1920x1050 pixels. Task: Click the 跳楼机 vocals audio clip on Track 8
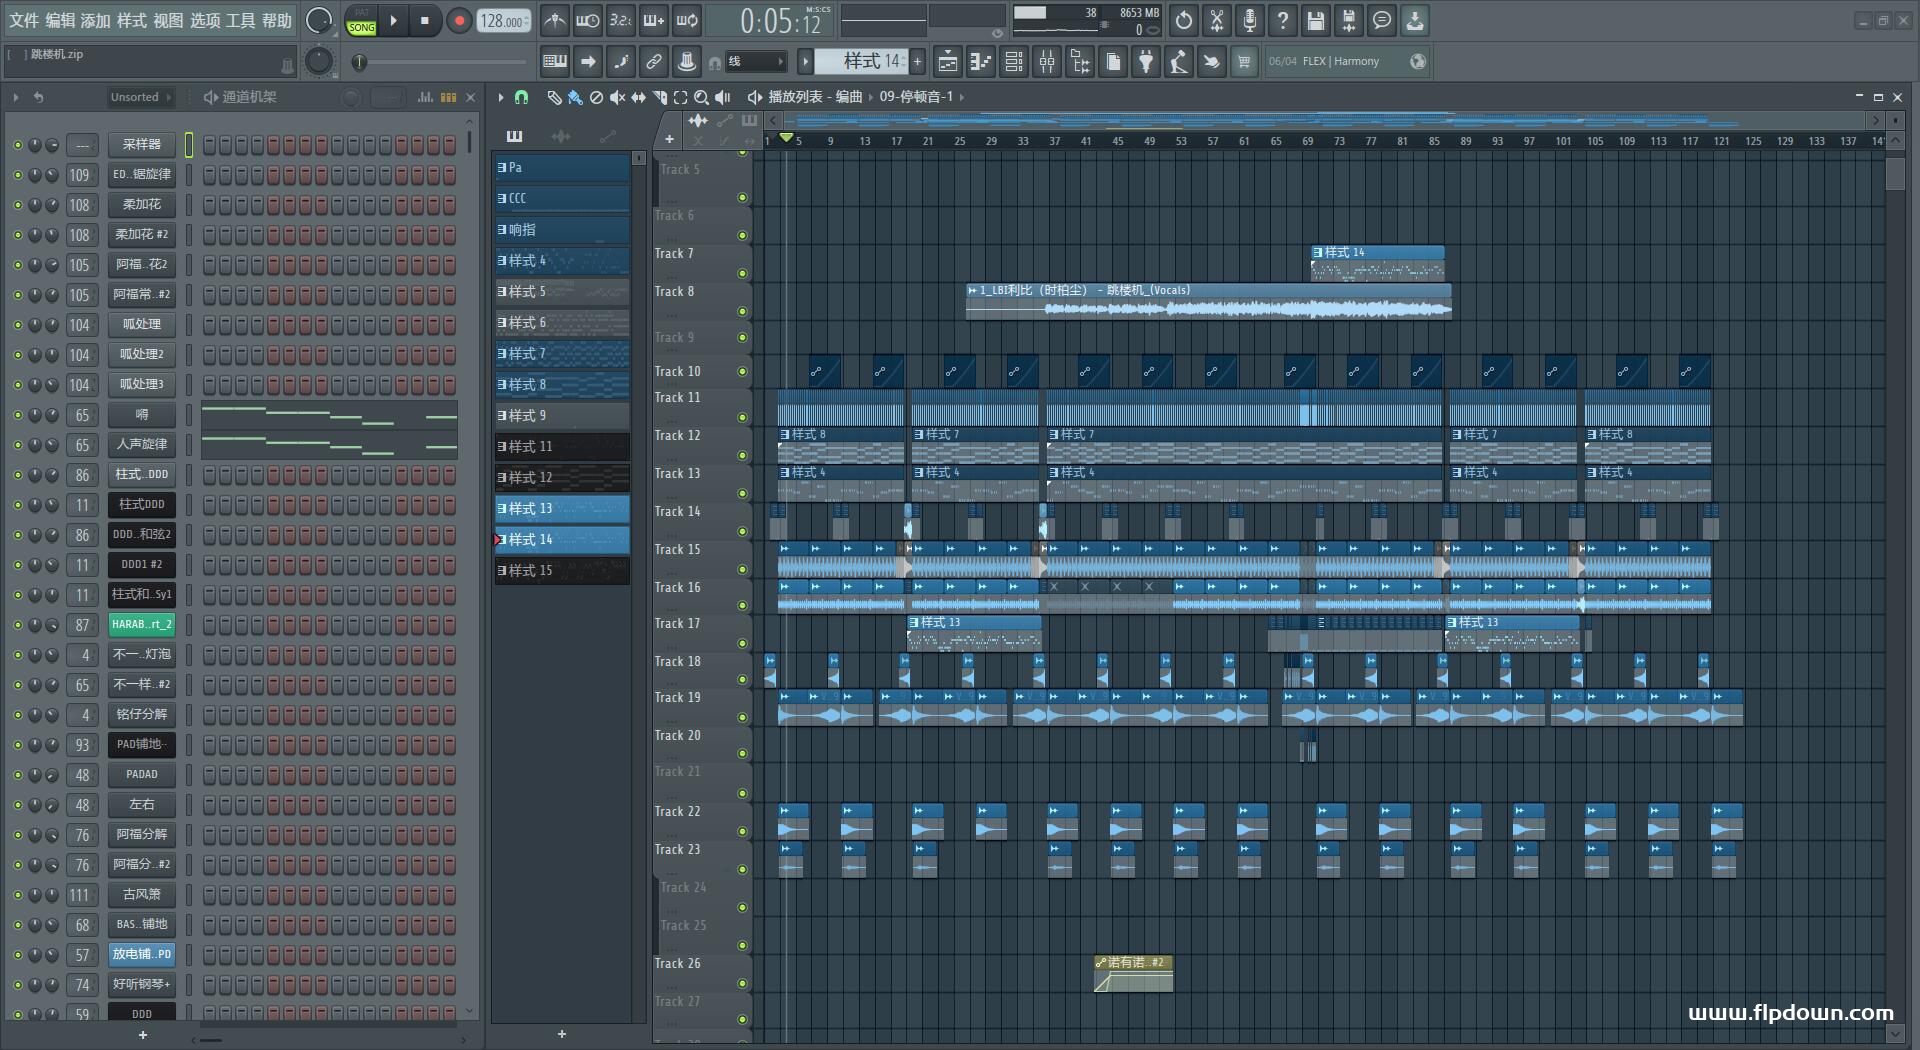1208,301
